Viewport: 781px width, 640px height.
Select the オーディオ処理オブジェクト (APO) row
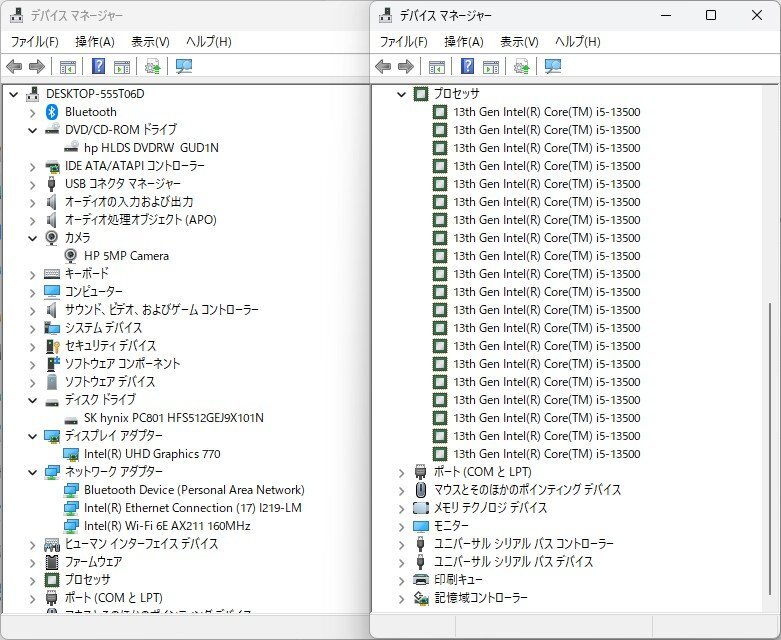(x=140, y=220)
